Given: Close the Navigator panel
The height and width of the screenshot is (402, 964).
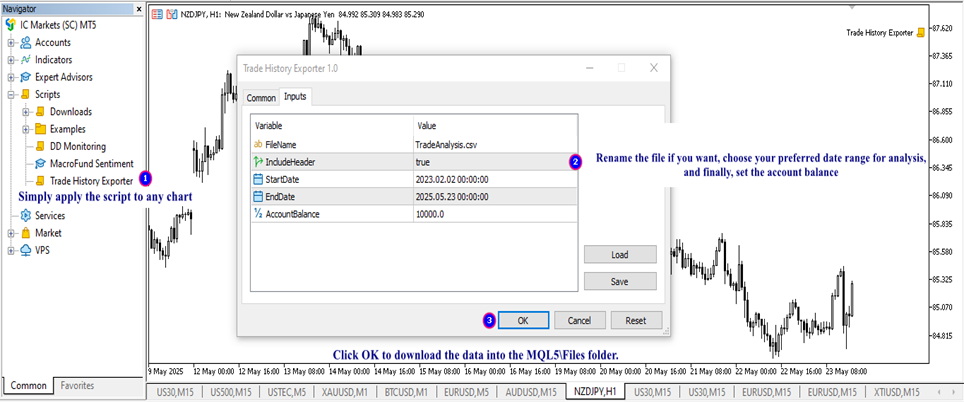Looking at the screenshot, I should click(139, 9).
